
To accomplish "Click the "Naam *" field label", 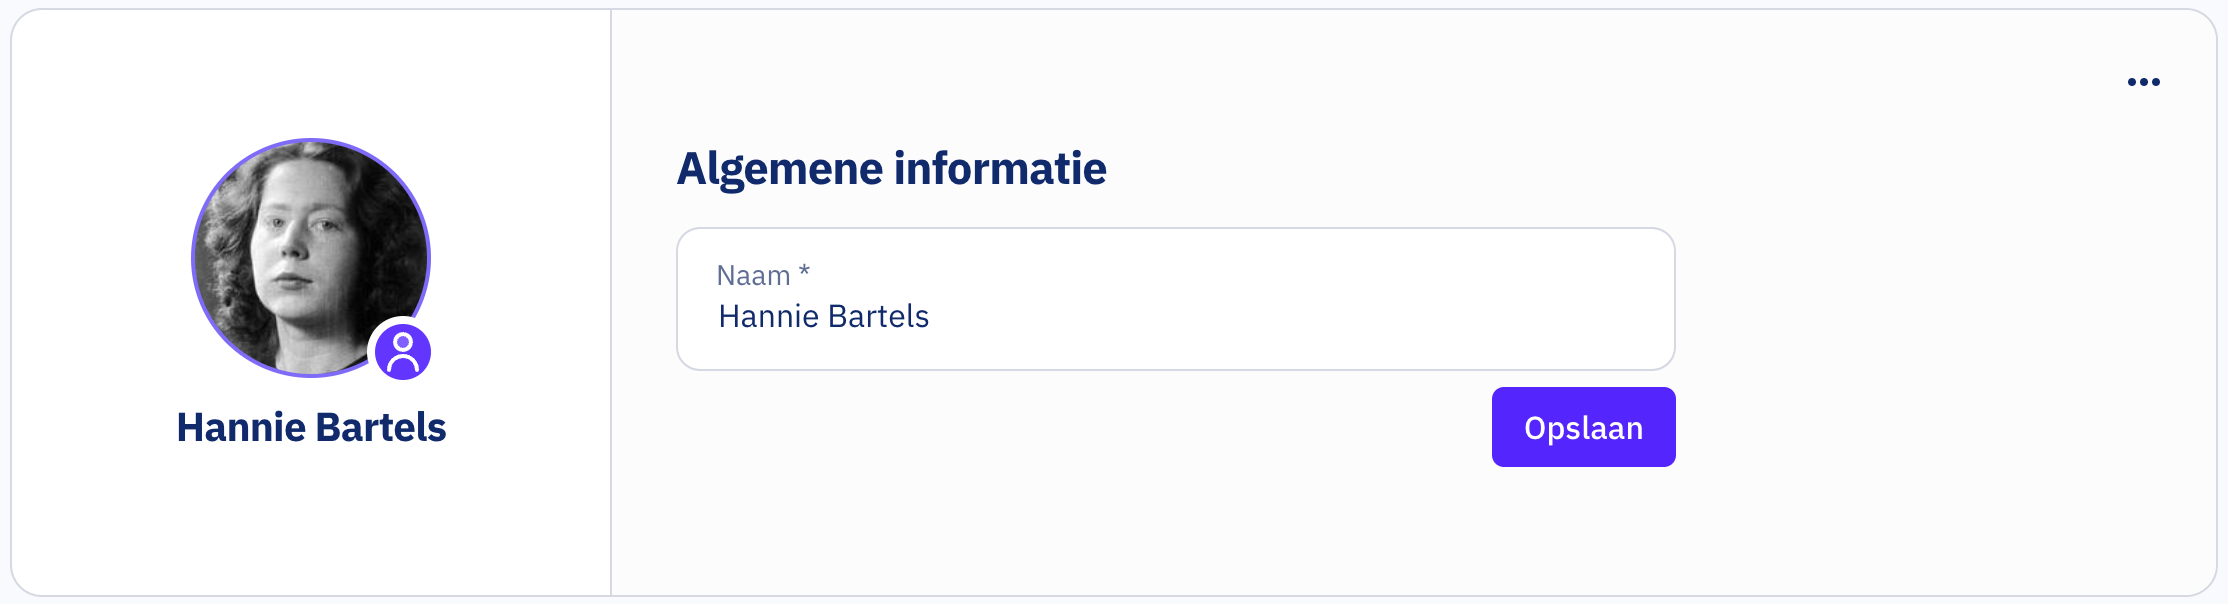I will pyautogui.click(x=754, y=275).
